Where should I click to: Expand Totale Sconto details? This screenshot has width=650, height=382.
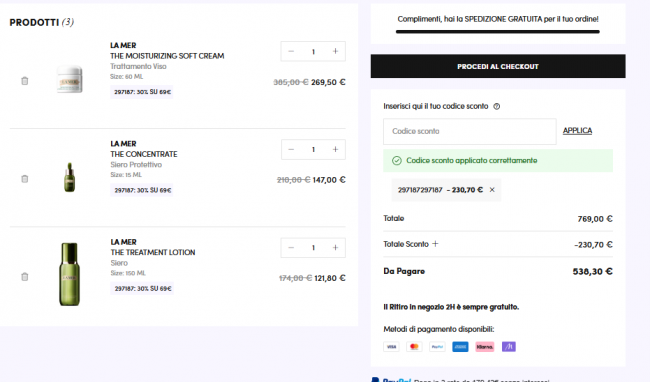(435, 244)
